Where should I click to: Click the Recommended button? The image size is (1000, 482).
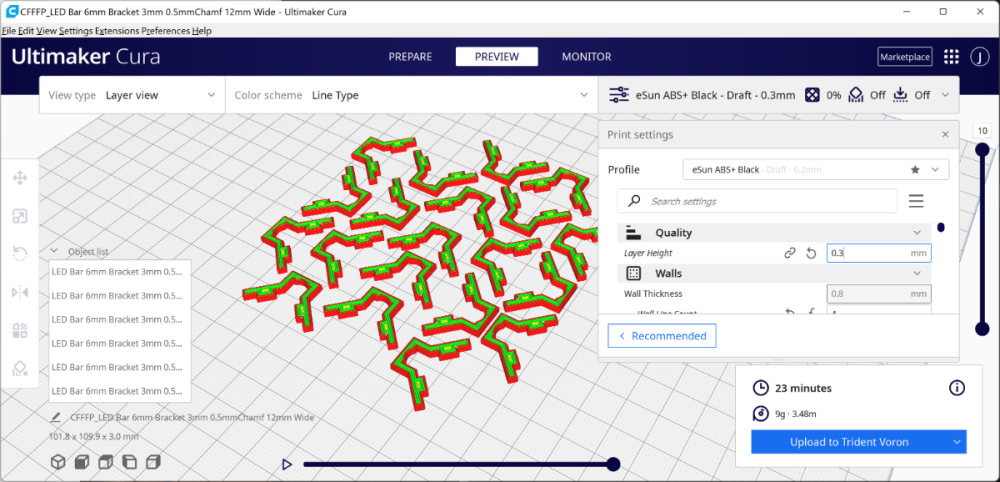(661, 335)
